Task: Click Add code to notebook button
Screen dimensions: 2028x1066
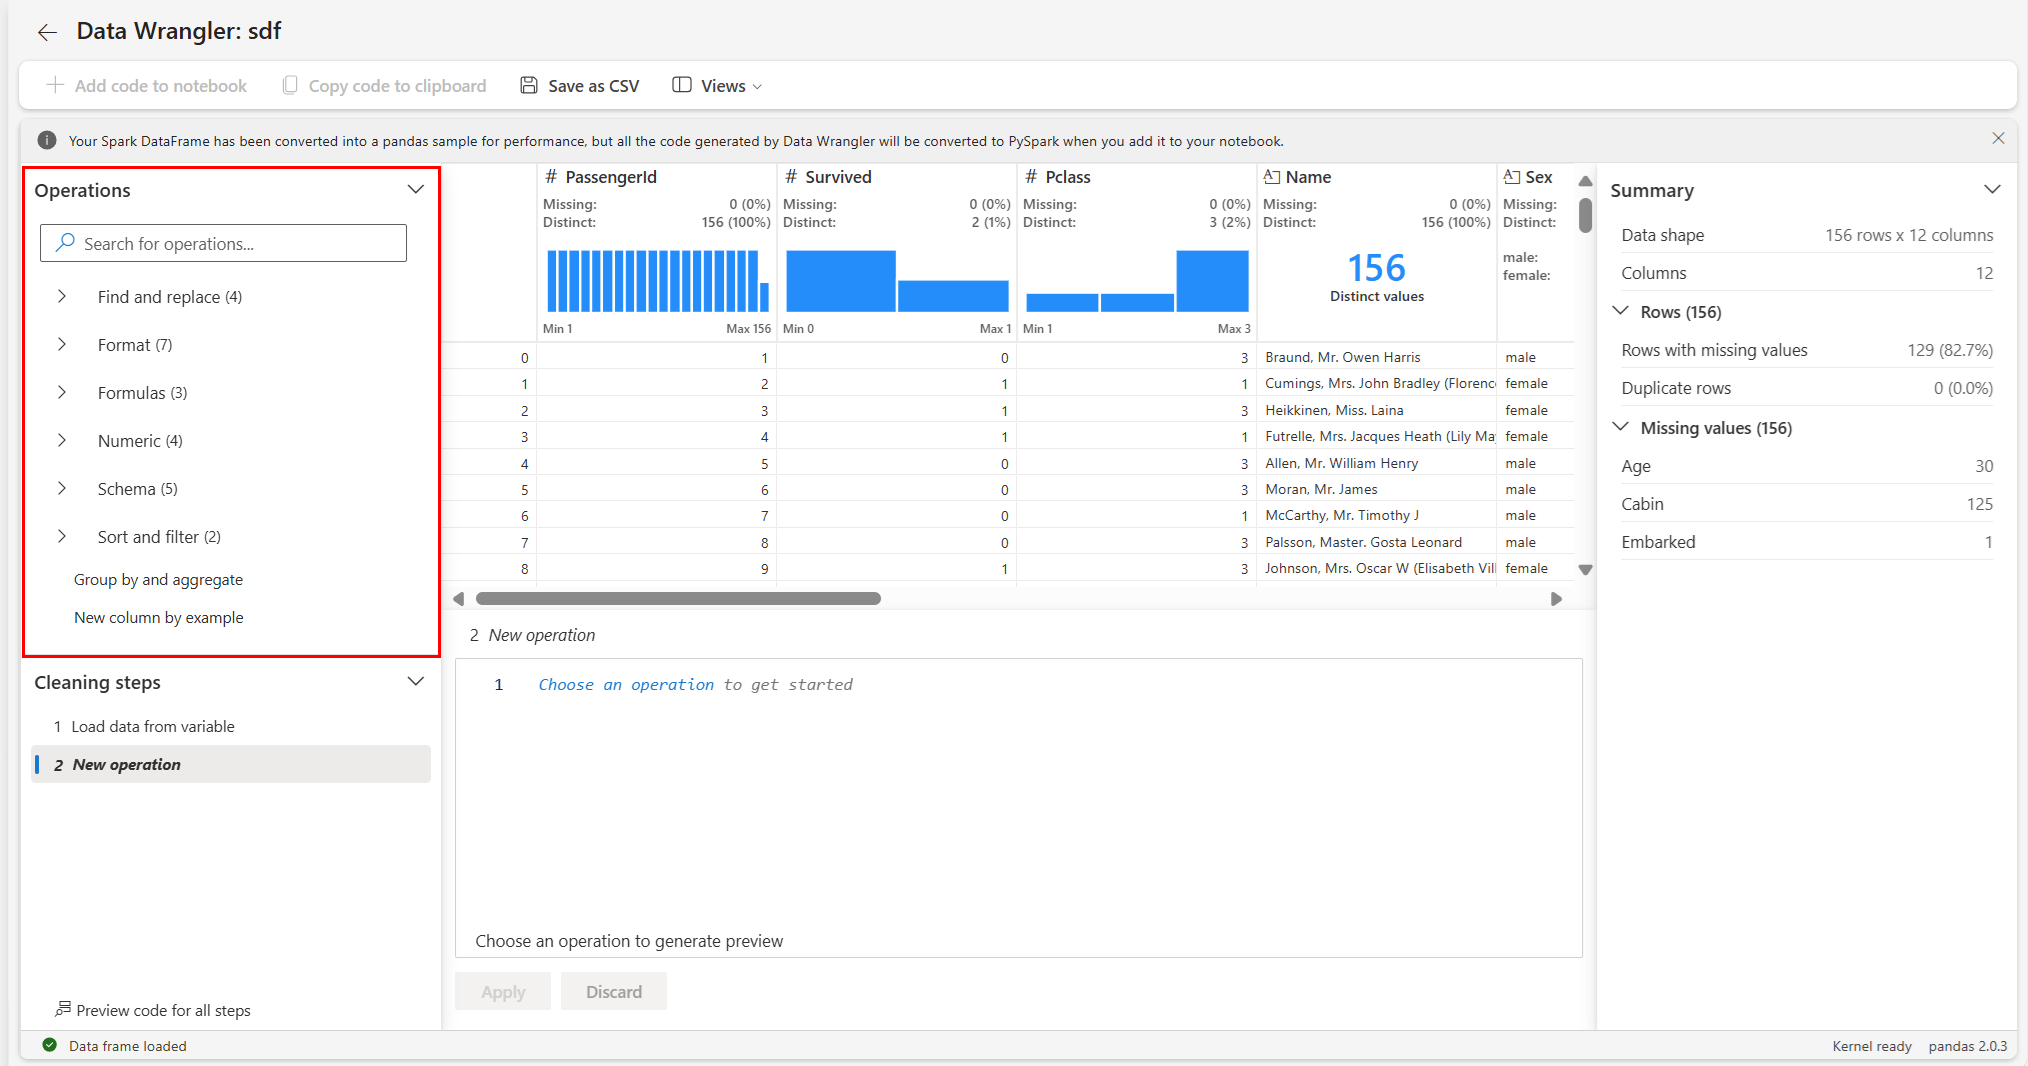Action: pos(147,85)
